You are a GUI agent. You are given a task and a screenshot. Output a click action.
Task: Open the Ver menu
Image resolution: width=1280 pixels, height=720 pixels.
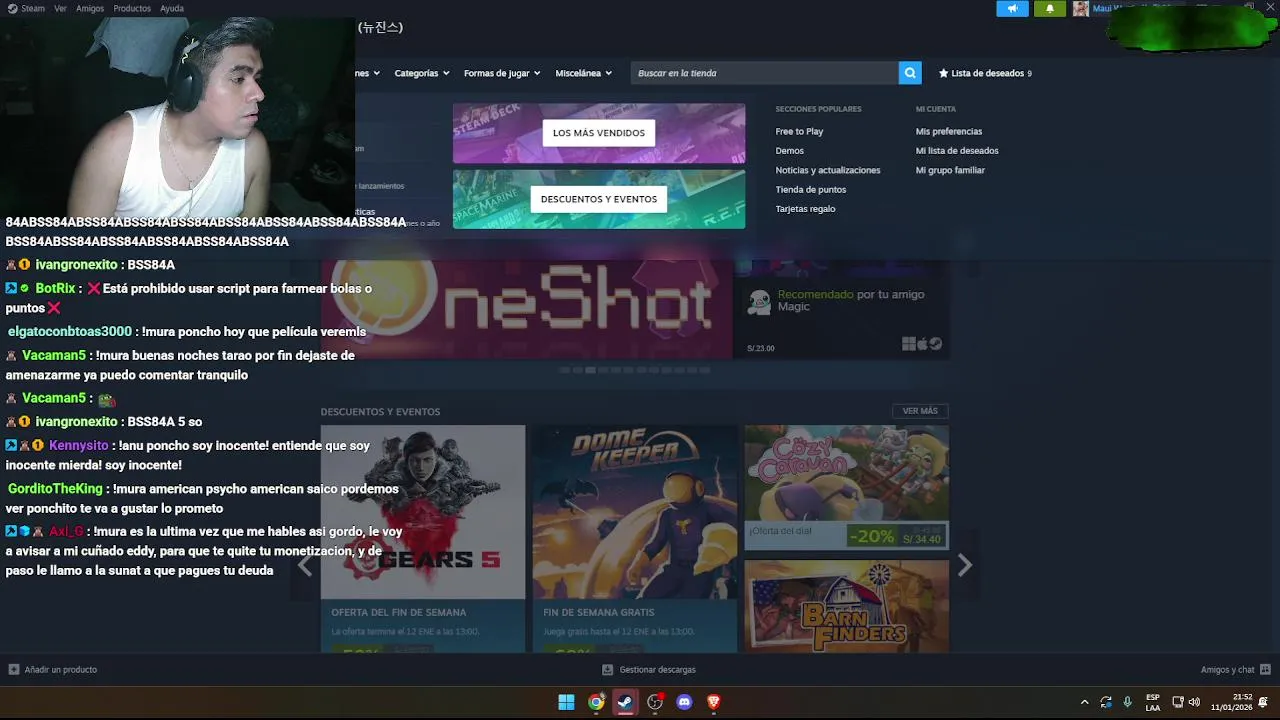coord(60,8)
